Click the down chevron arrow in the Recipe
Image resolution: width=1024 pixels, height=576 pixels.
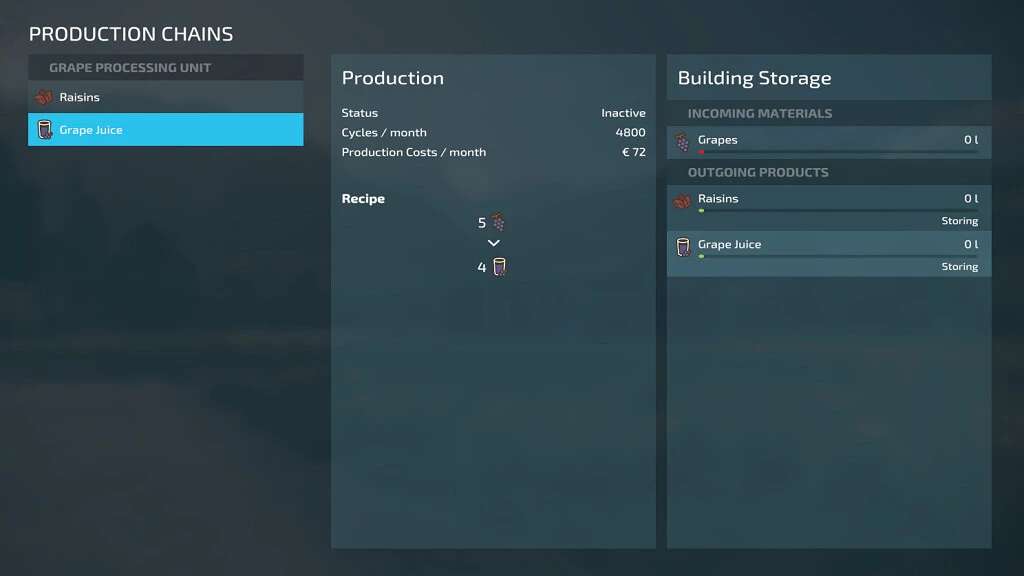coord(493,243)
